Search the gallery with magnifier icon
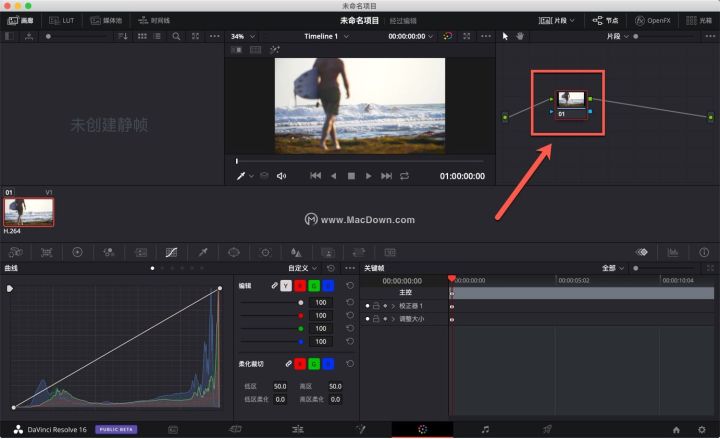The image size is (720, 439). click(x=176, y=36)
